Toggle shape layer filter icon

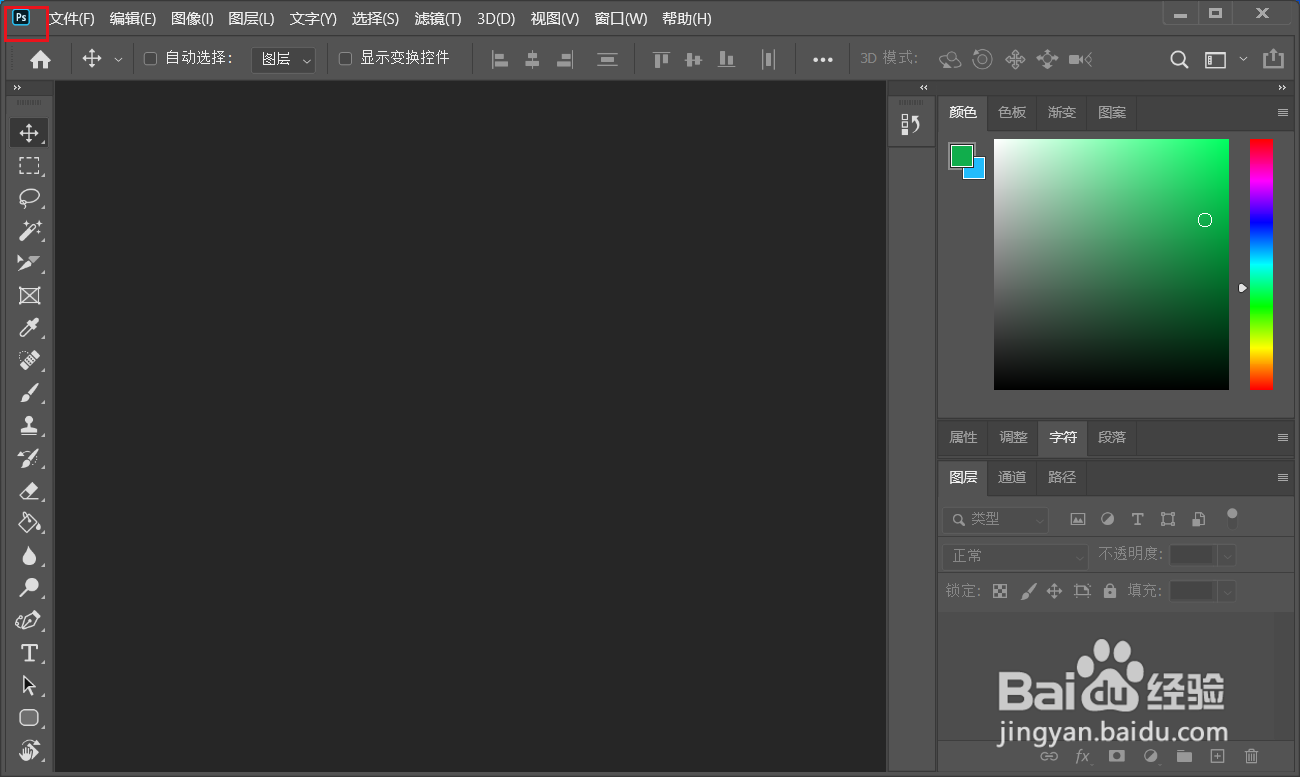coord(1168,519)
